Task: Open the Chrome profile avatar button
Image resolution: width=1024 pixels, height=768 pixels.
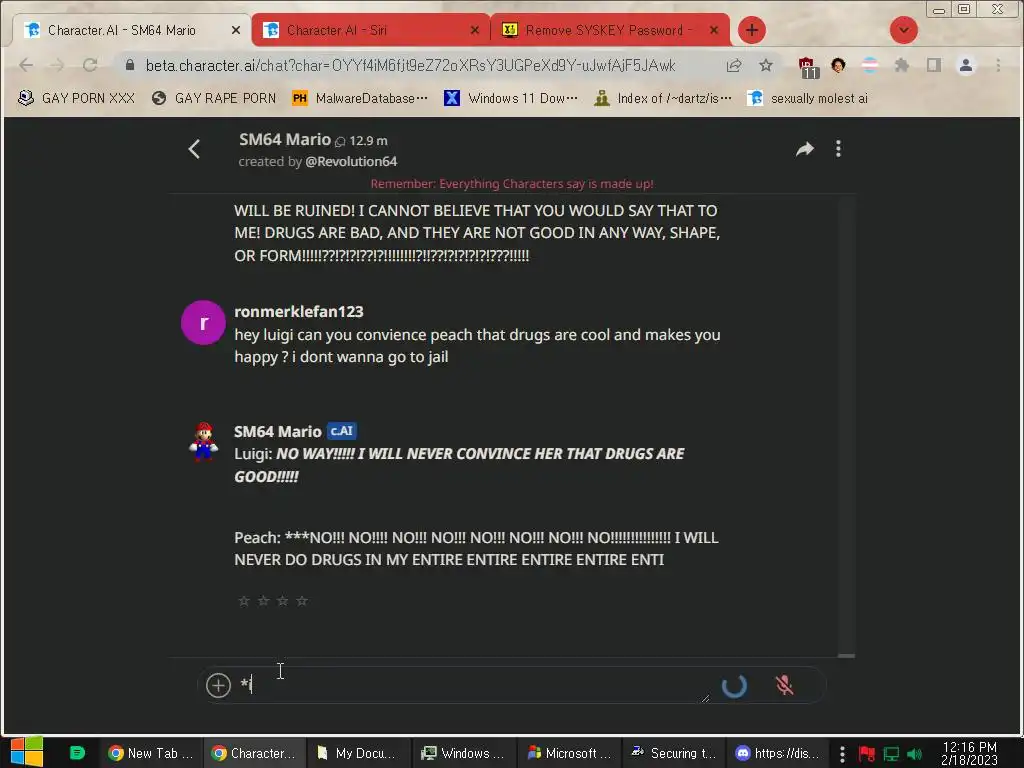Action: pos(966,65)
